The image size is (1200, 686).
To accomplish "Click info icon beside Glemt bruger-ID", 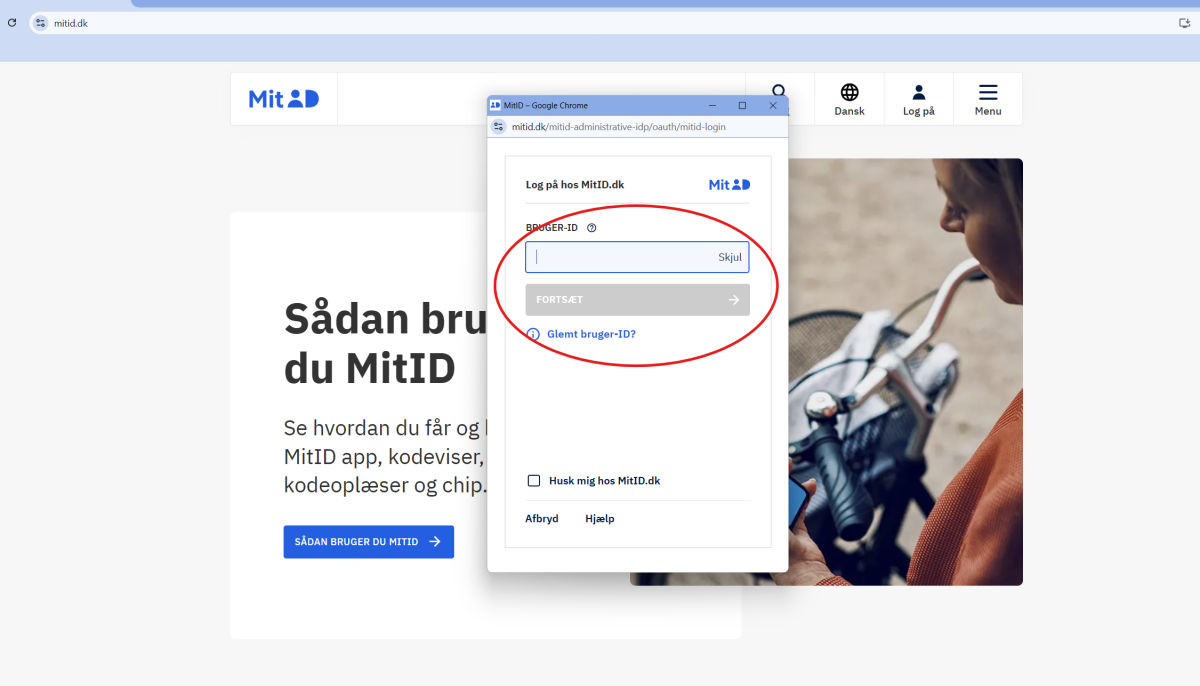I will [533, 334].
